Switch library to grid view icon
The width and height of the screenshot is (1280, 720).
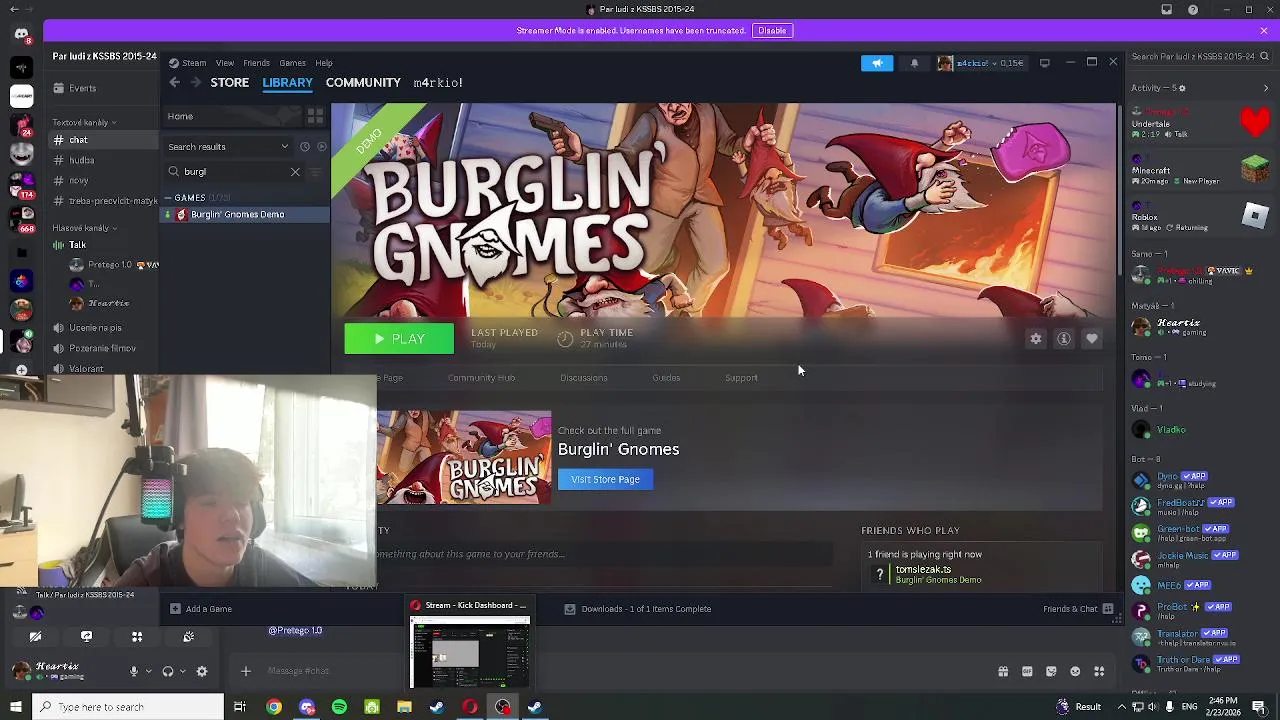tap(315, 117)
